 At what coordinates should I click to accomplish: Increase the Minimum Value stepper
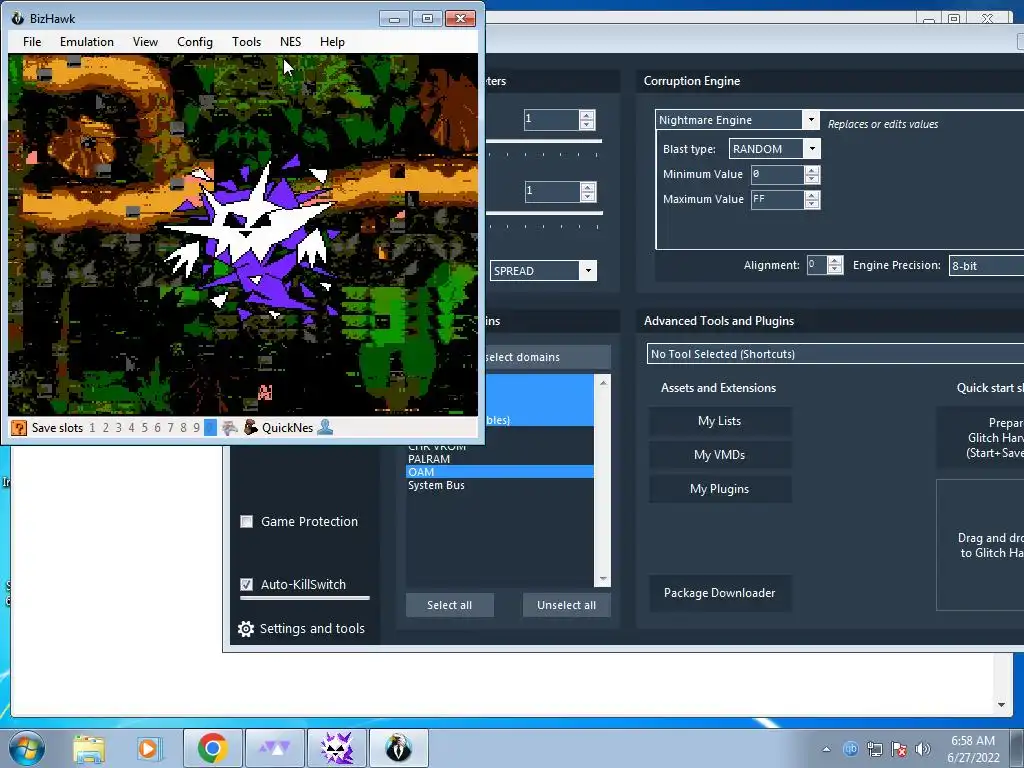pyautogui.click(x=812, y=170)
